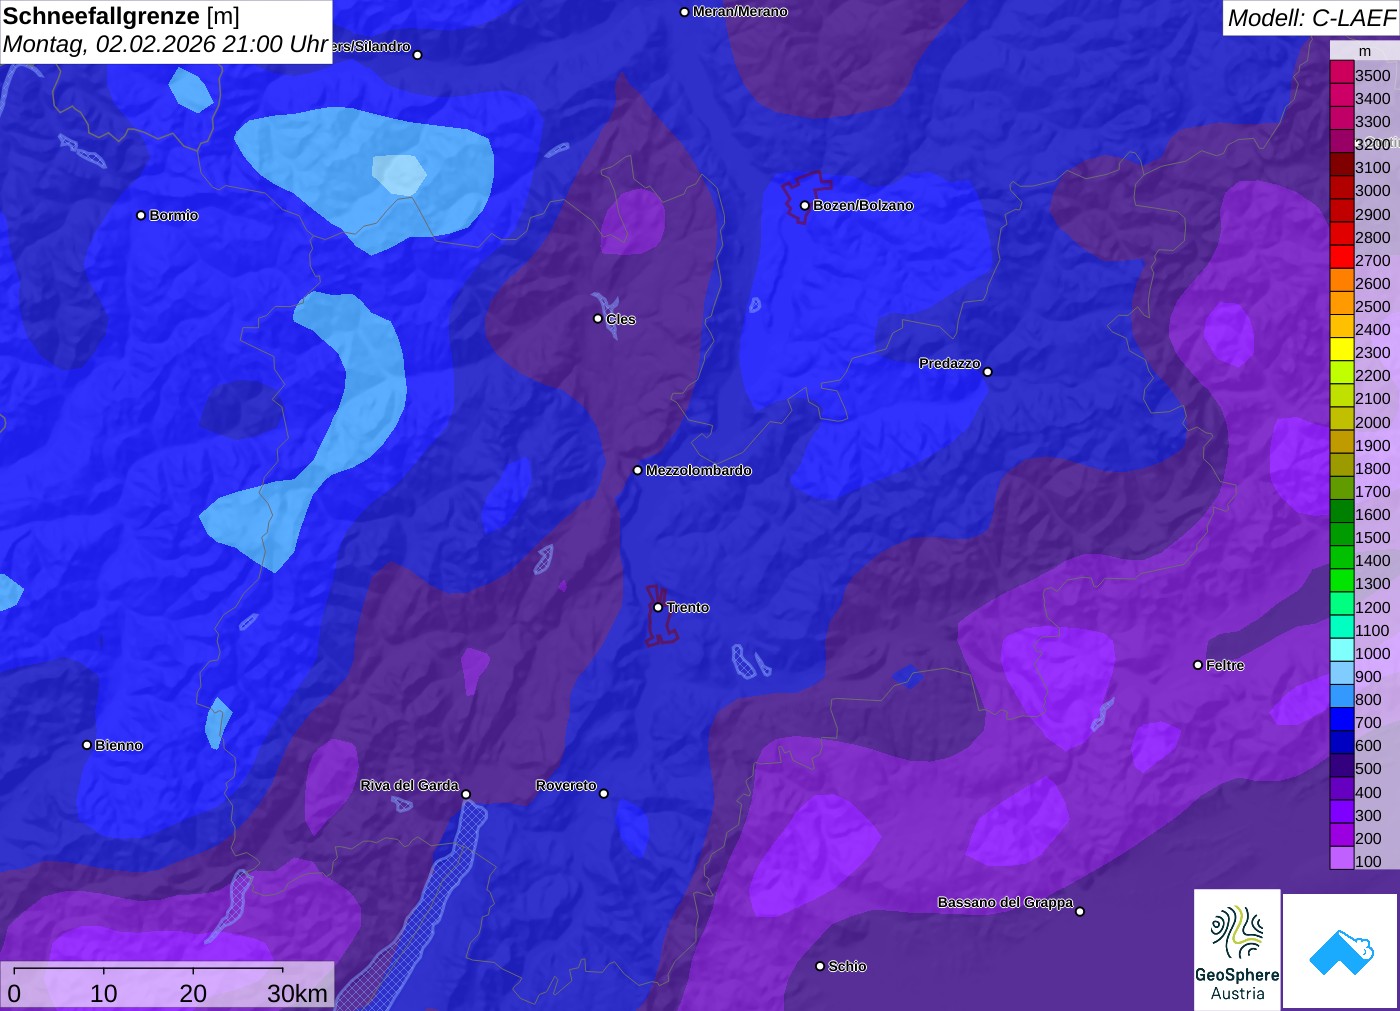Click the Meran/Merano label text

[740, 11]
